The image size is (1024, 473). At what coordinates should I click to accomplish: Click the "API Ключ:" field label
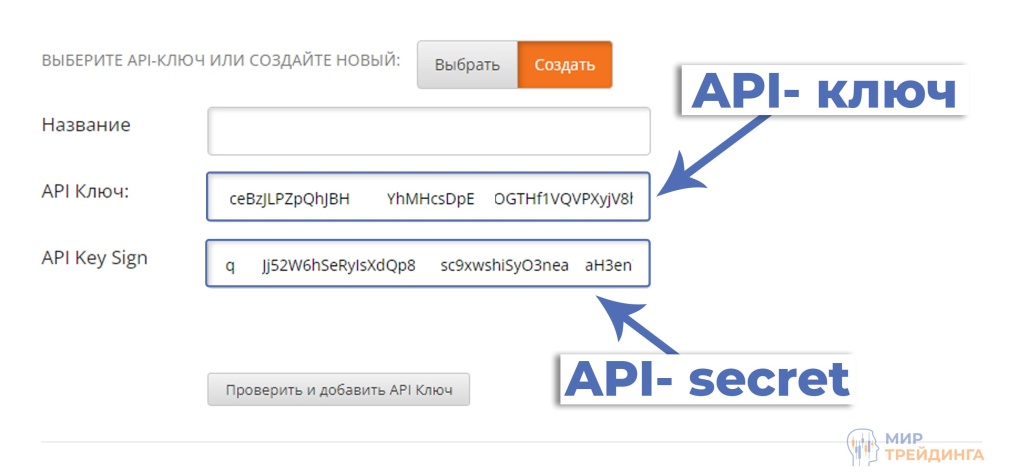pos(87,191)
